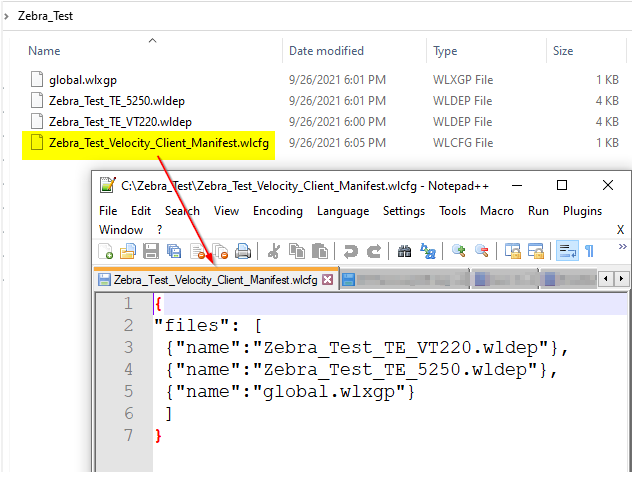Expand the toolbar overflow chevron
Screen dimensions: 632x478
622,246
